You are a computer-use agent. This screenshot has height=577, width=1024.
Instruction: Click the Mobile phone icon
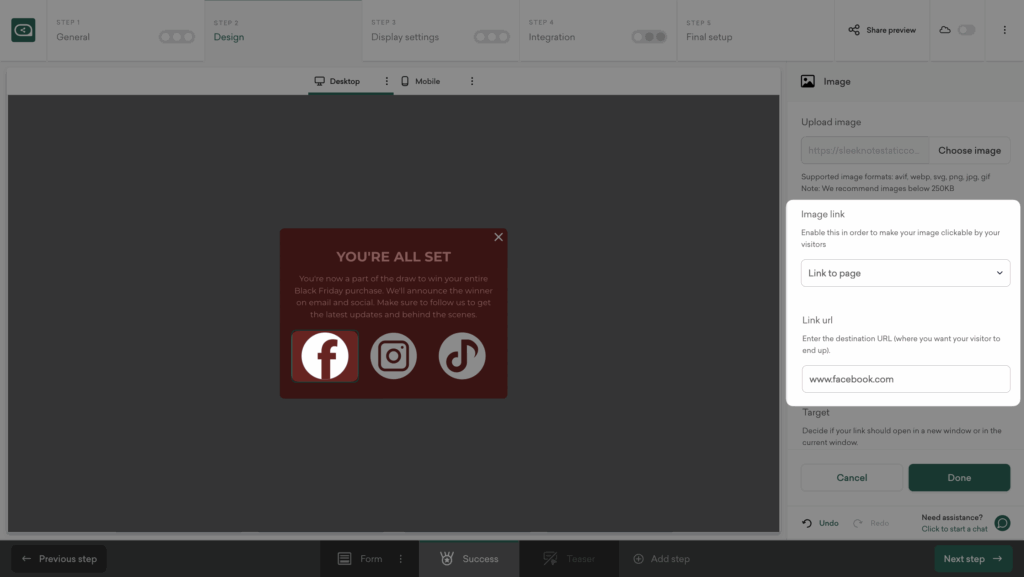(405, 81)
